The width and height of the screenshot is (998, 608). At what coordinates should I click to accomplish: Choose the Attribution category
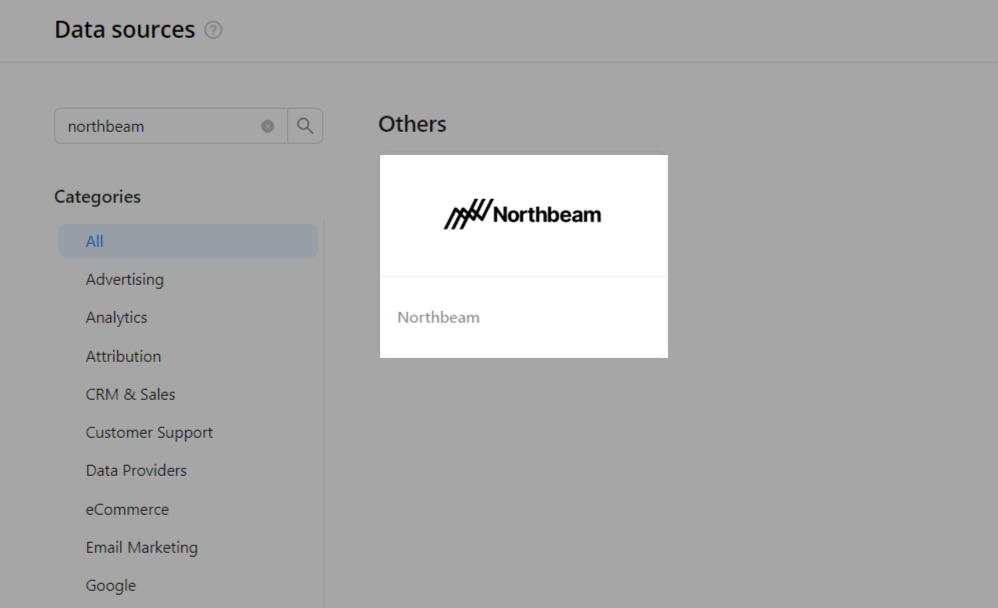(123, 356)
